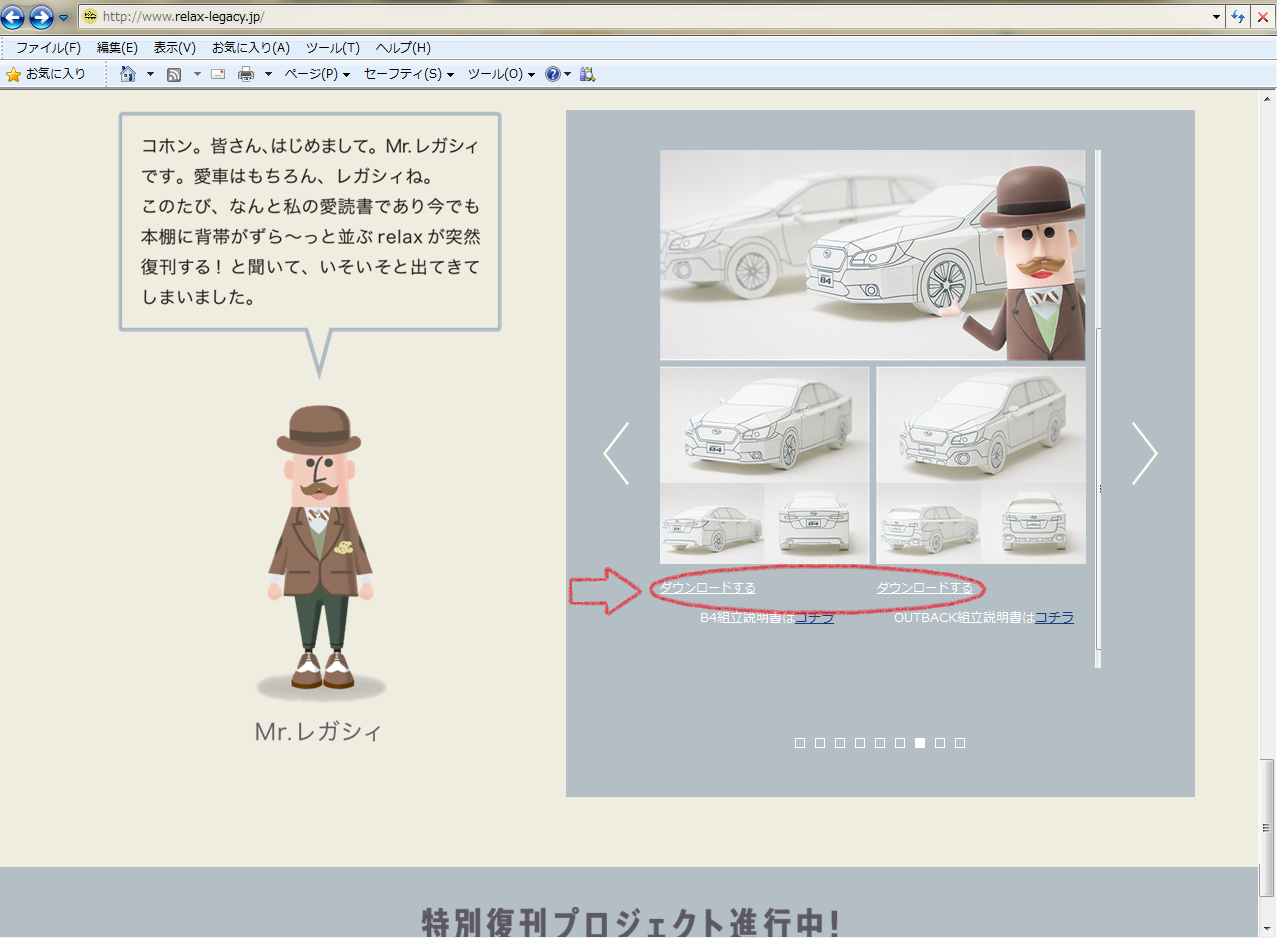Click the browser Back arrow button

(x=13, y=17)
